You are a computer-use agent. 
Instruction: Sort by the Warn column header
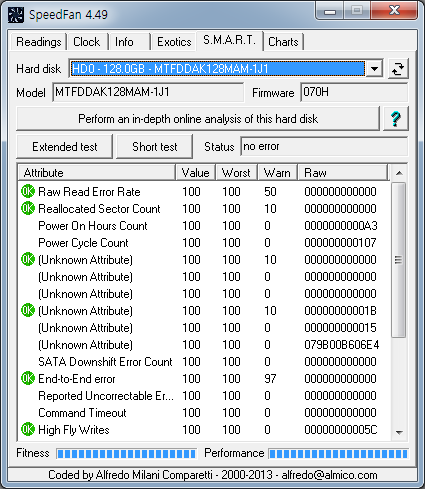(x=277, y=173)
